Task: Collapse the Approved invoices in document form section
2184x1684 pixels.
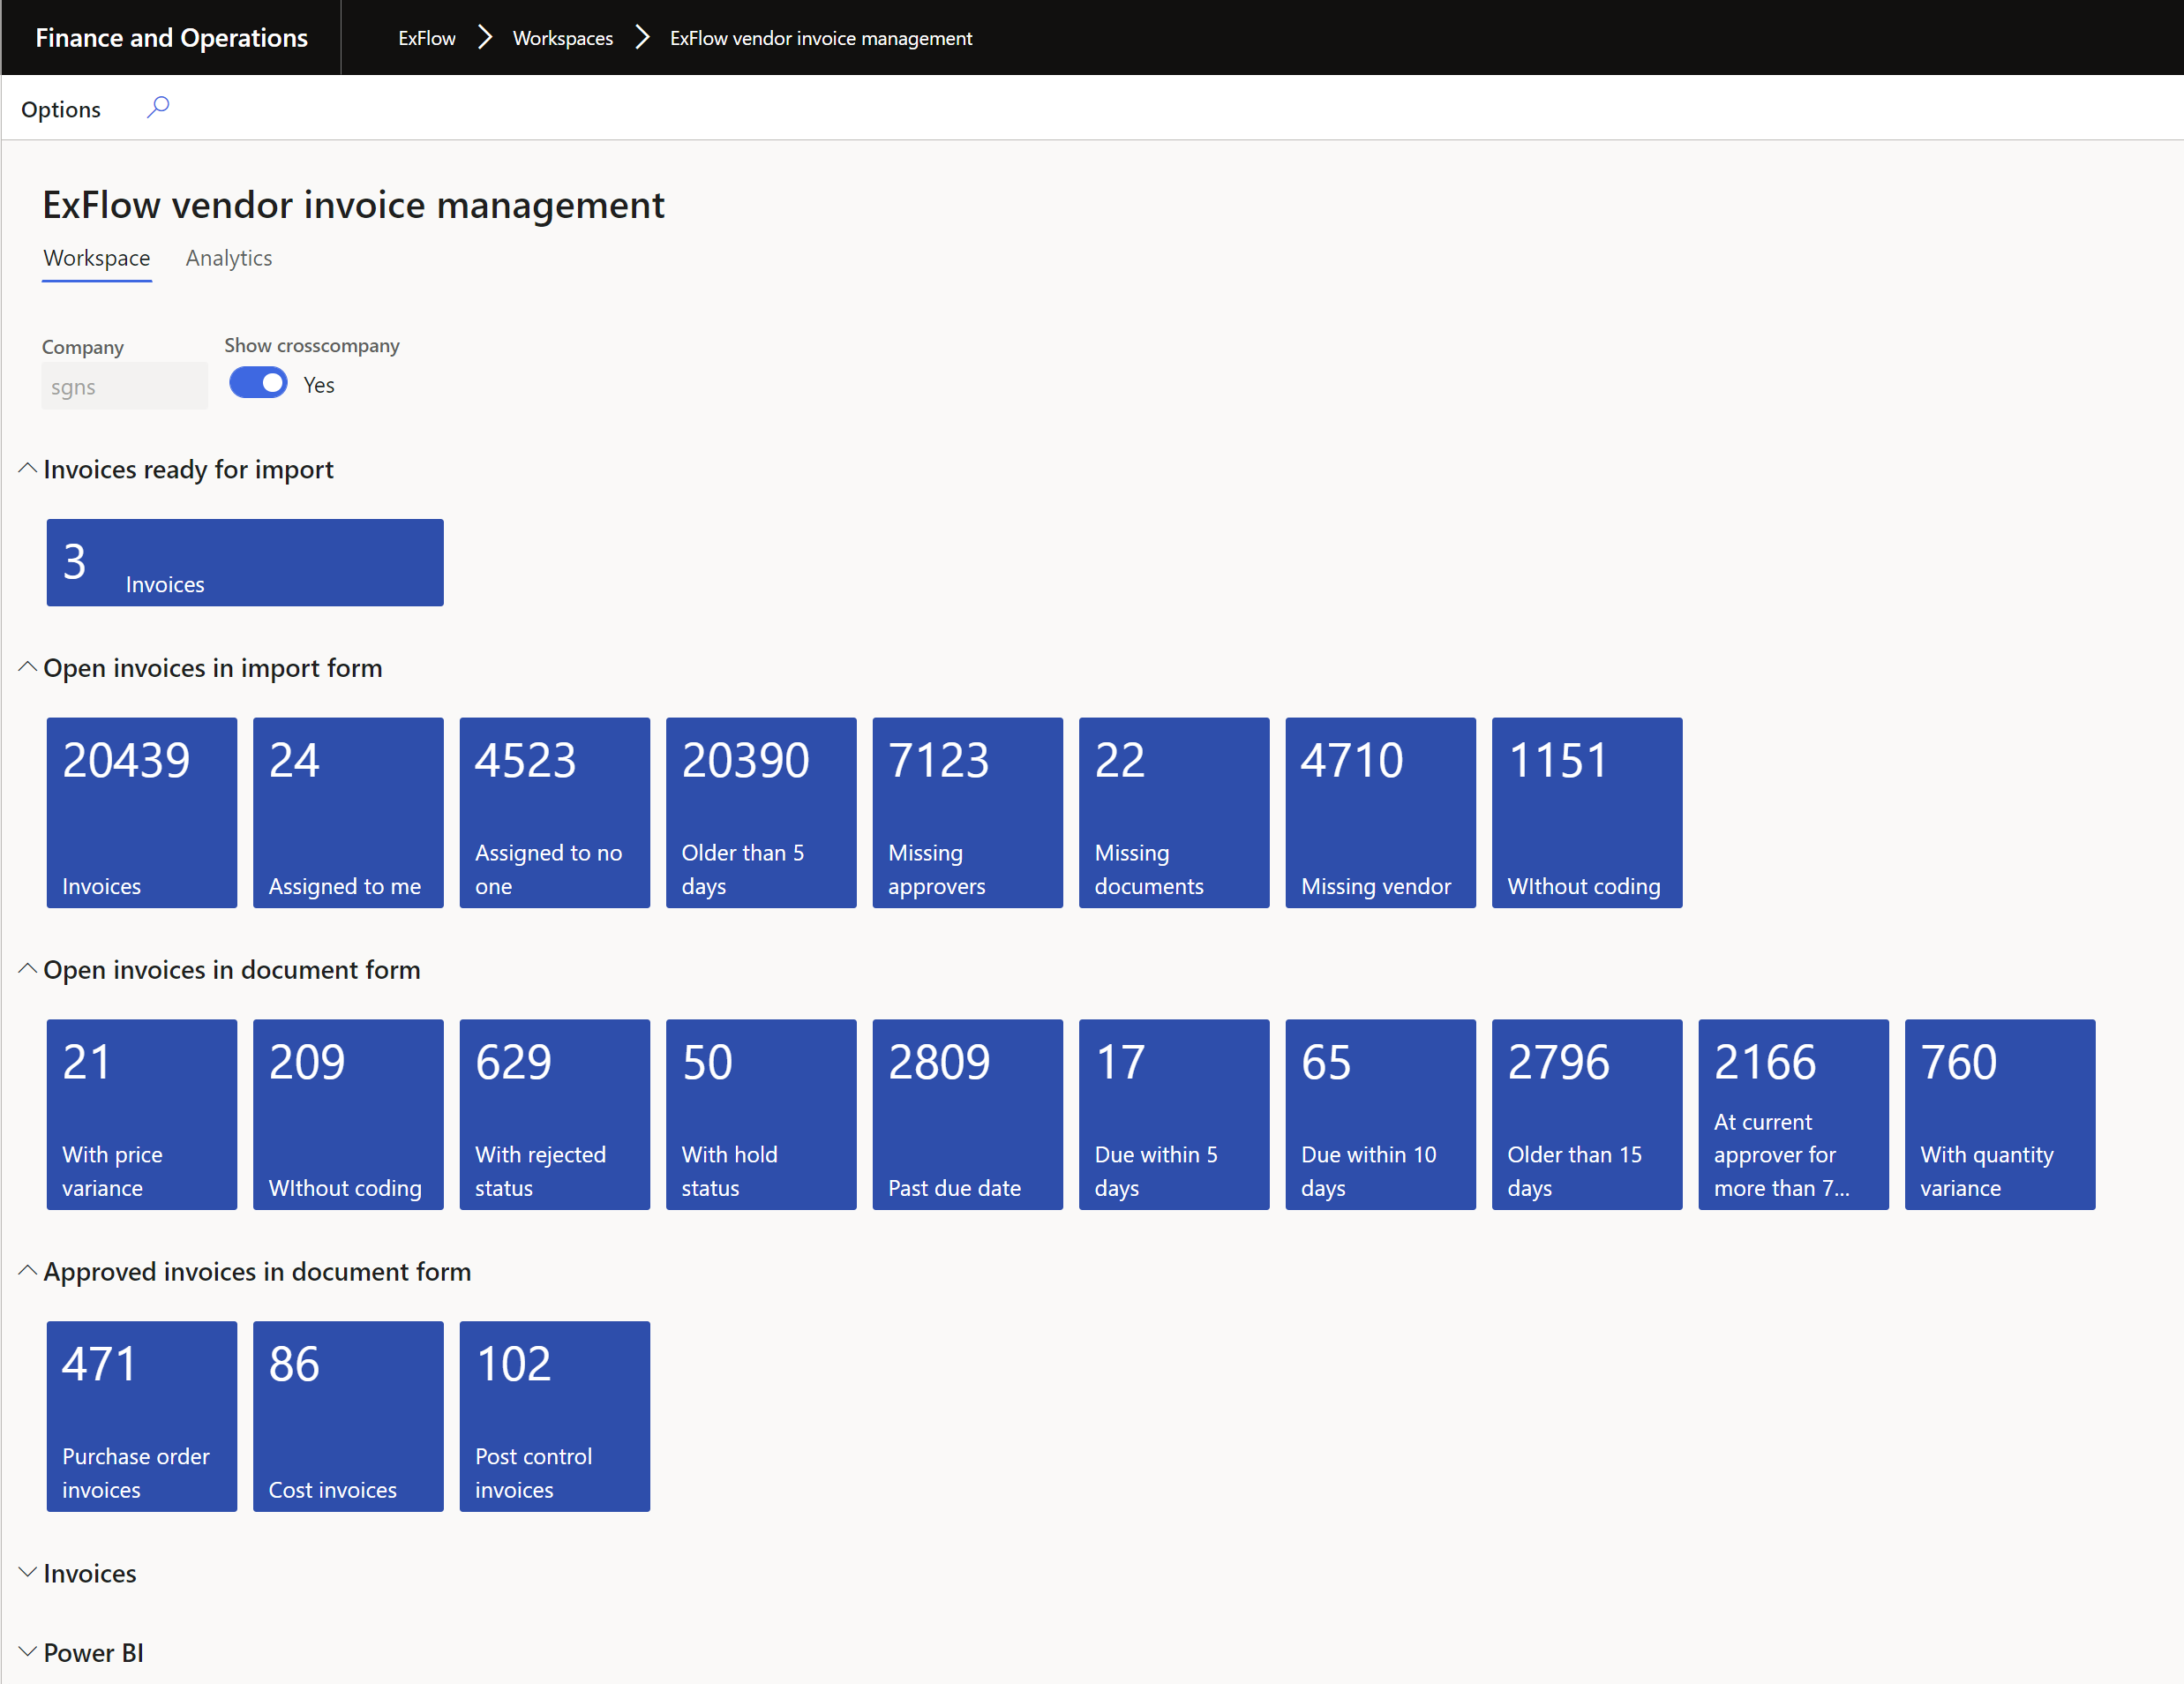Action: 30,1270
